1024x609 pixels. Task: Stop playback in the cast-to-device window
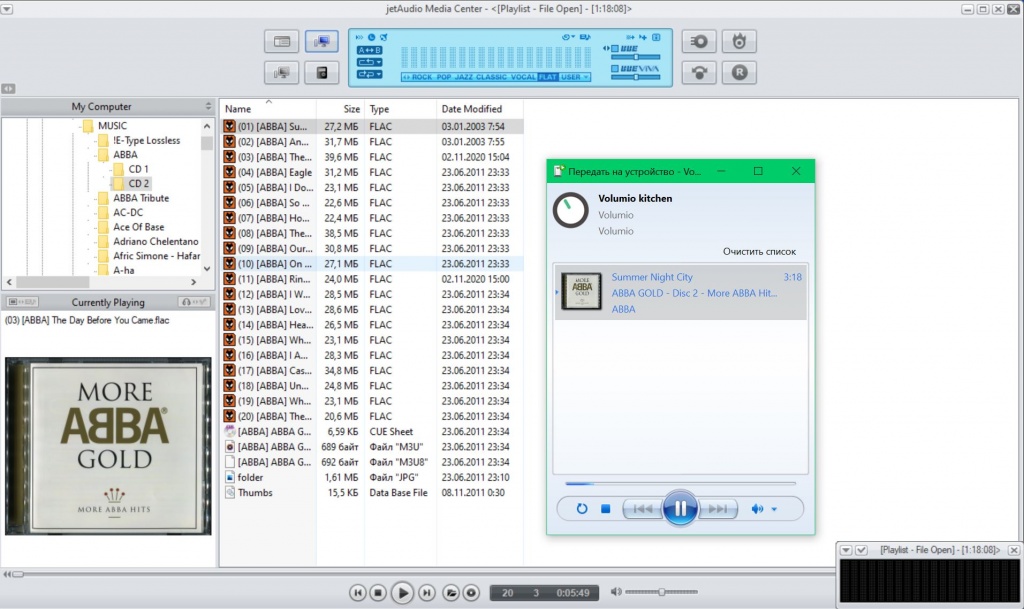point(605,509)
